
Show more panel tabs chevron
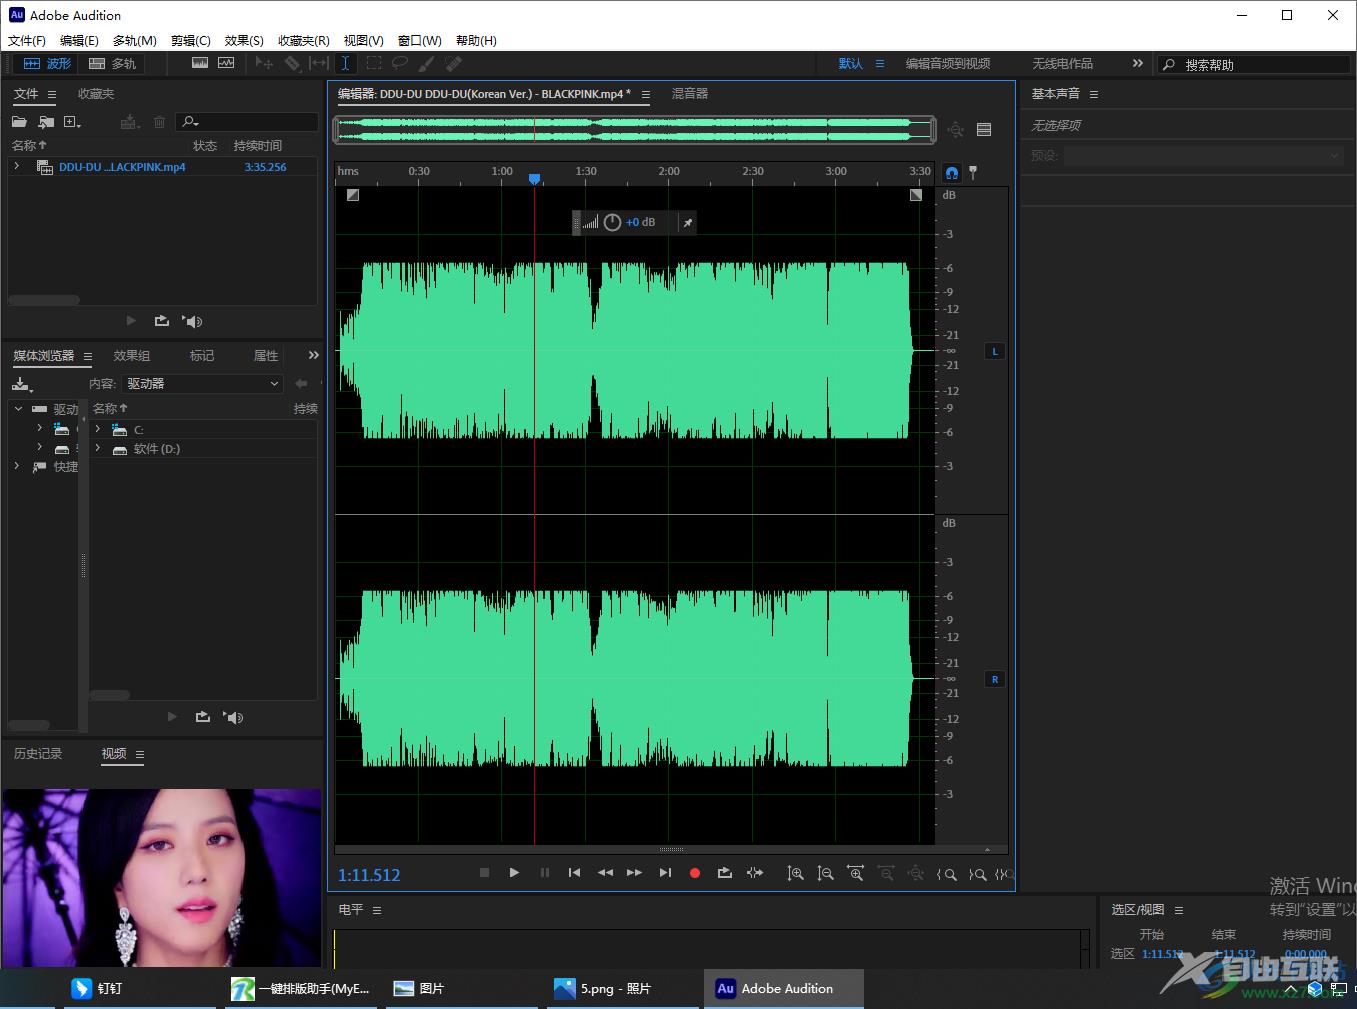coord(314,355)
